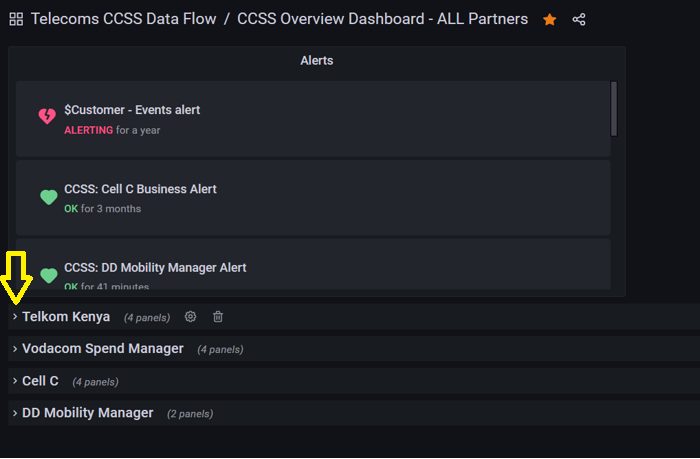The image size is (700, 459).
Task: Expand the DD Mobility Manager row chevron
Action: coord(15,413)
